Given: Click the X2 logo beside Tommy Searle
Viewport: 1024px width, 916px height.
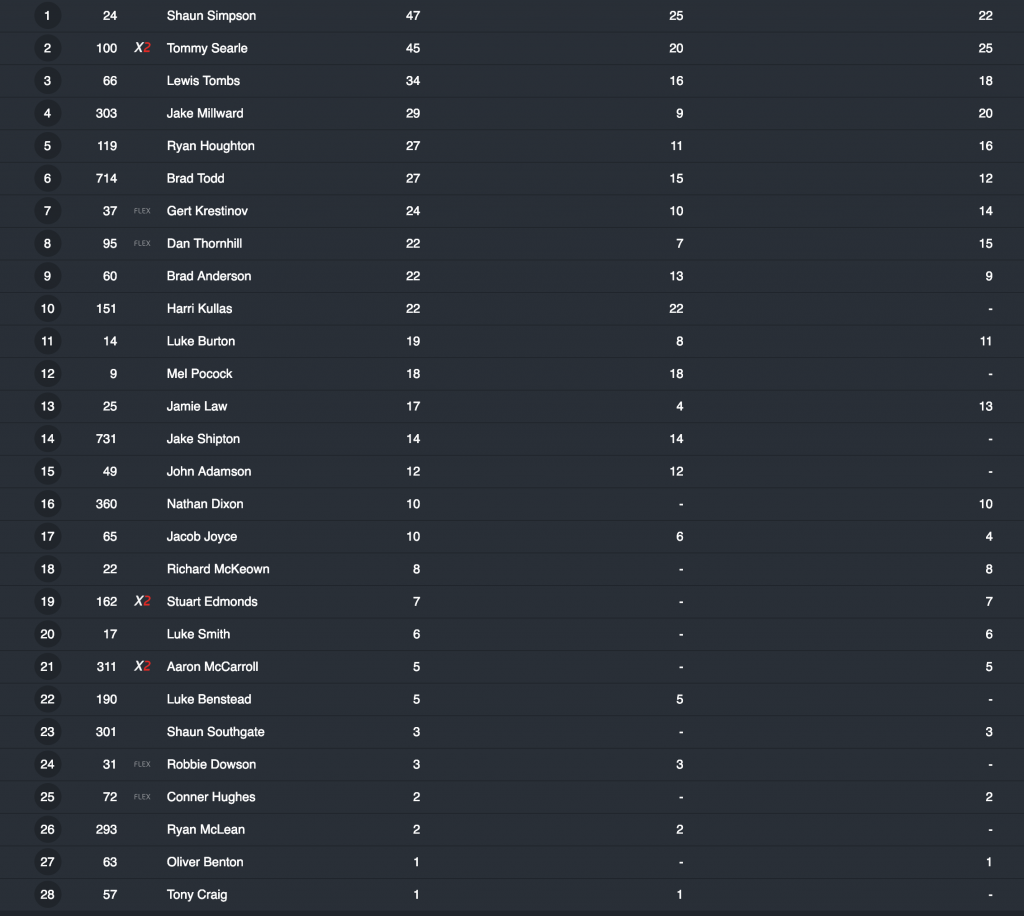Looking at the screenshot, I should (x=142, y=48).
